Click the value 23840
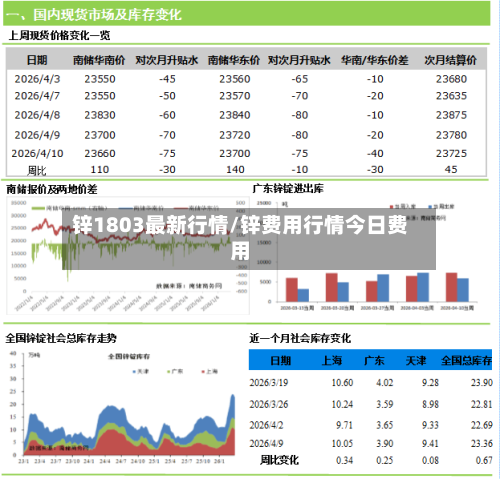Screen dimensions: 500x479 (x=235, y=115)
